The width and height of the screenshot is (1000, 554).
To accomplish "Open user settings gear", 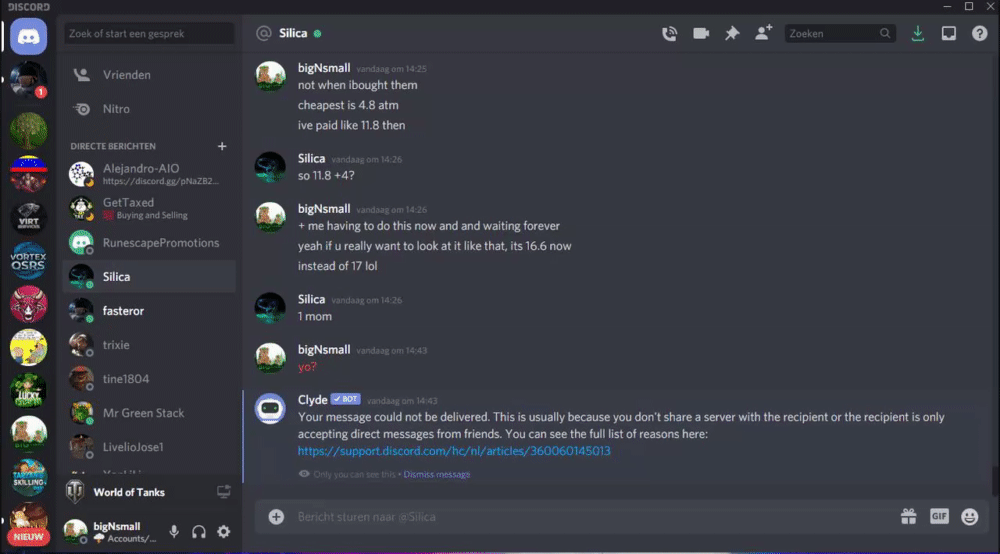I will (224, 531).
